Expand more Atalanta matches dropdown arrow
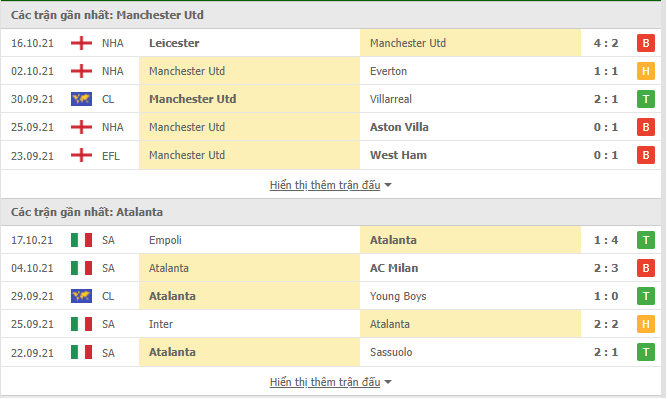Screen dimensions: 668x399 point(388,382)
